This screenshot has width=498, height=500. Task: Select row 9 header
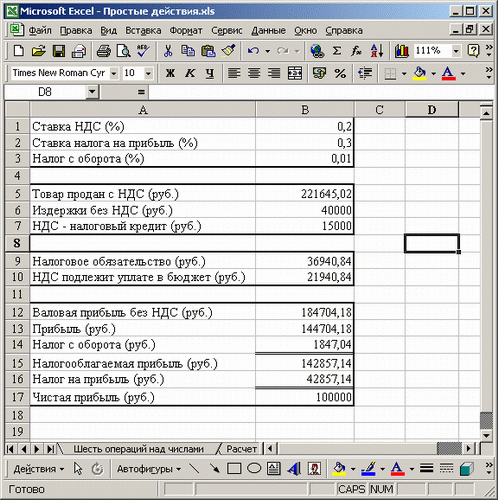[17, 261]
